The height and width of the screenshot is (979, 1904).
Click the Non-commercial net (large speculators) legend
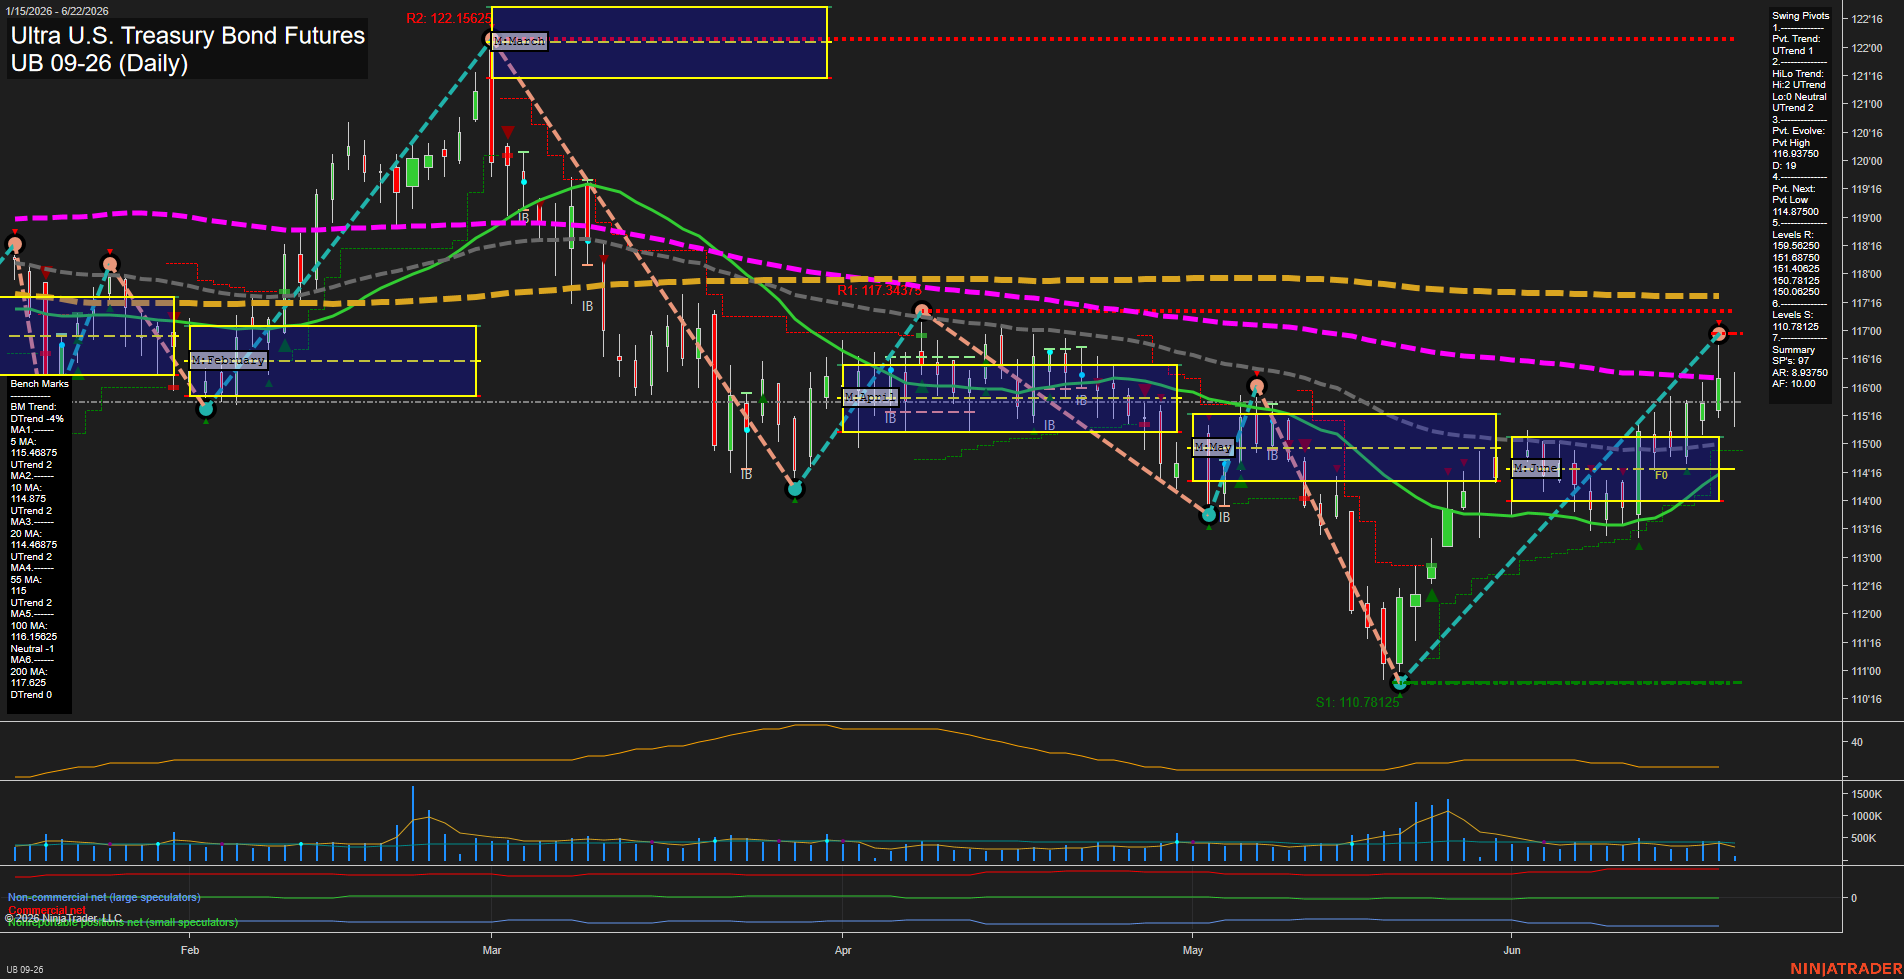tap(104, 897)
